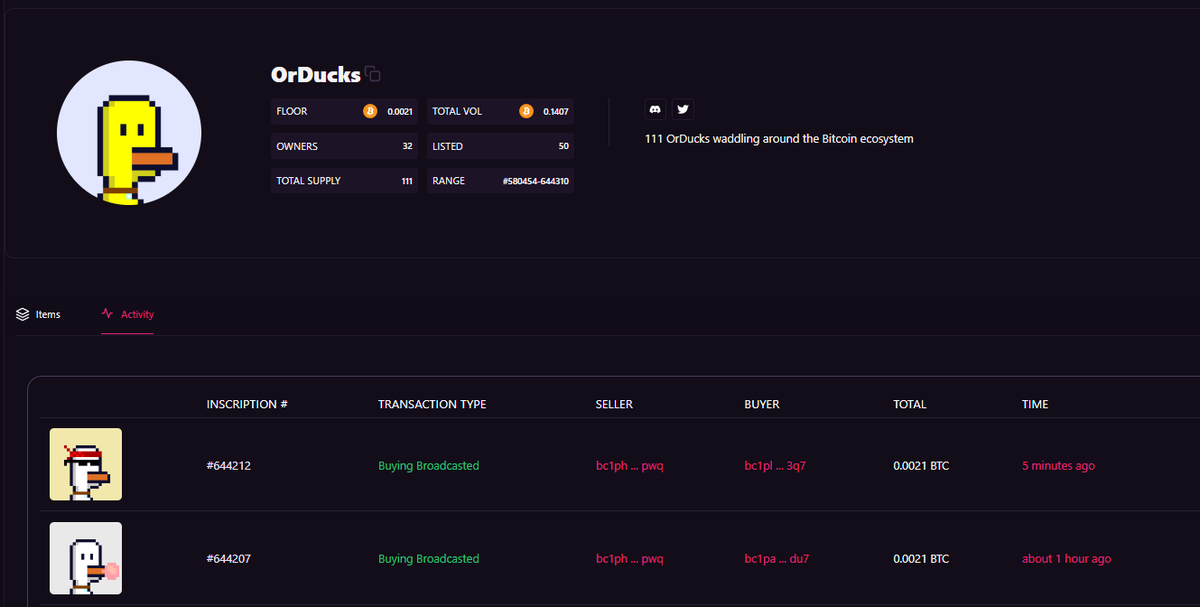Click the TOTAL column header
The width and height of the screenshot is (1200, 607).
pos(910,405)
